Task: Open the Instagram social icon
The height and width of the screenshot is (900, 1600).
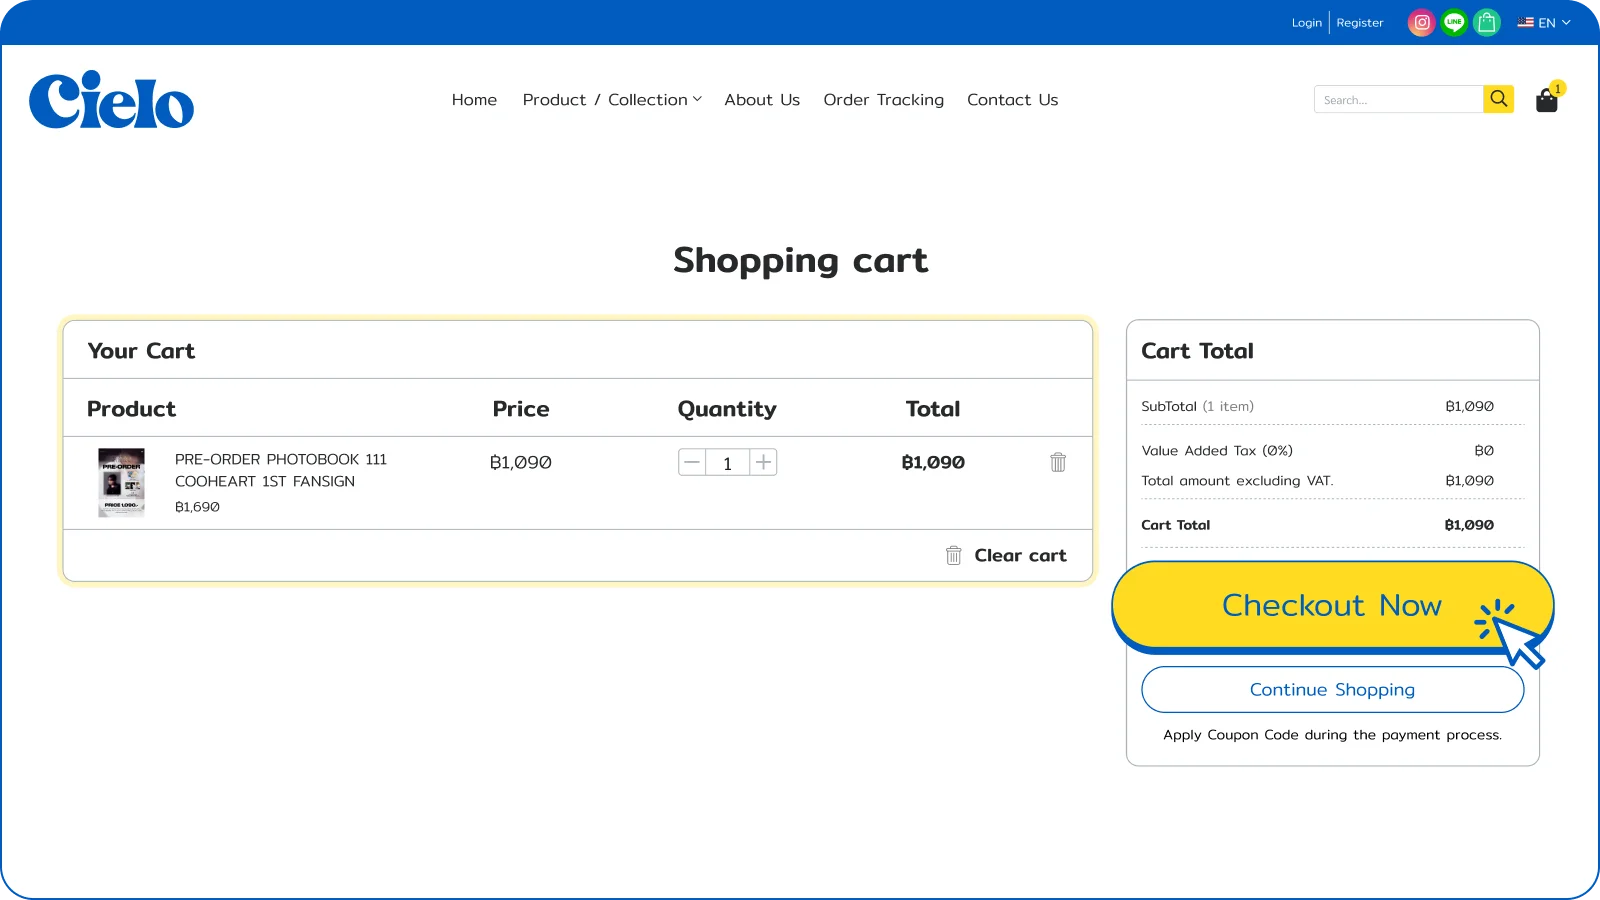Action: pyautogui.click(x=1421, y=22)
